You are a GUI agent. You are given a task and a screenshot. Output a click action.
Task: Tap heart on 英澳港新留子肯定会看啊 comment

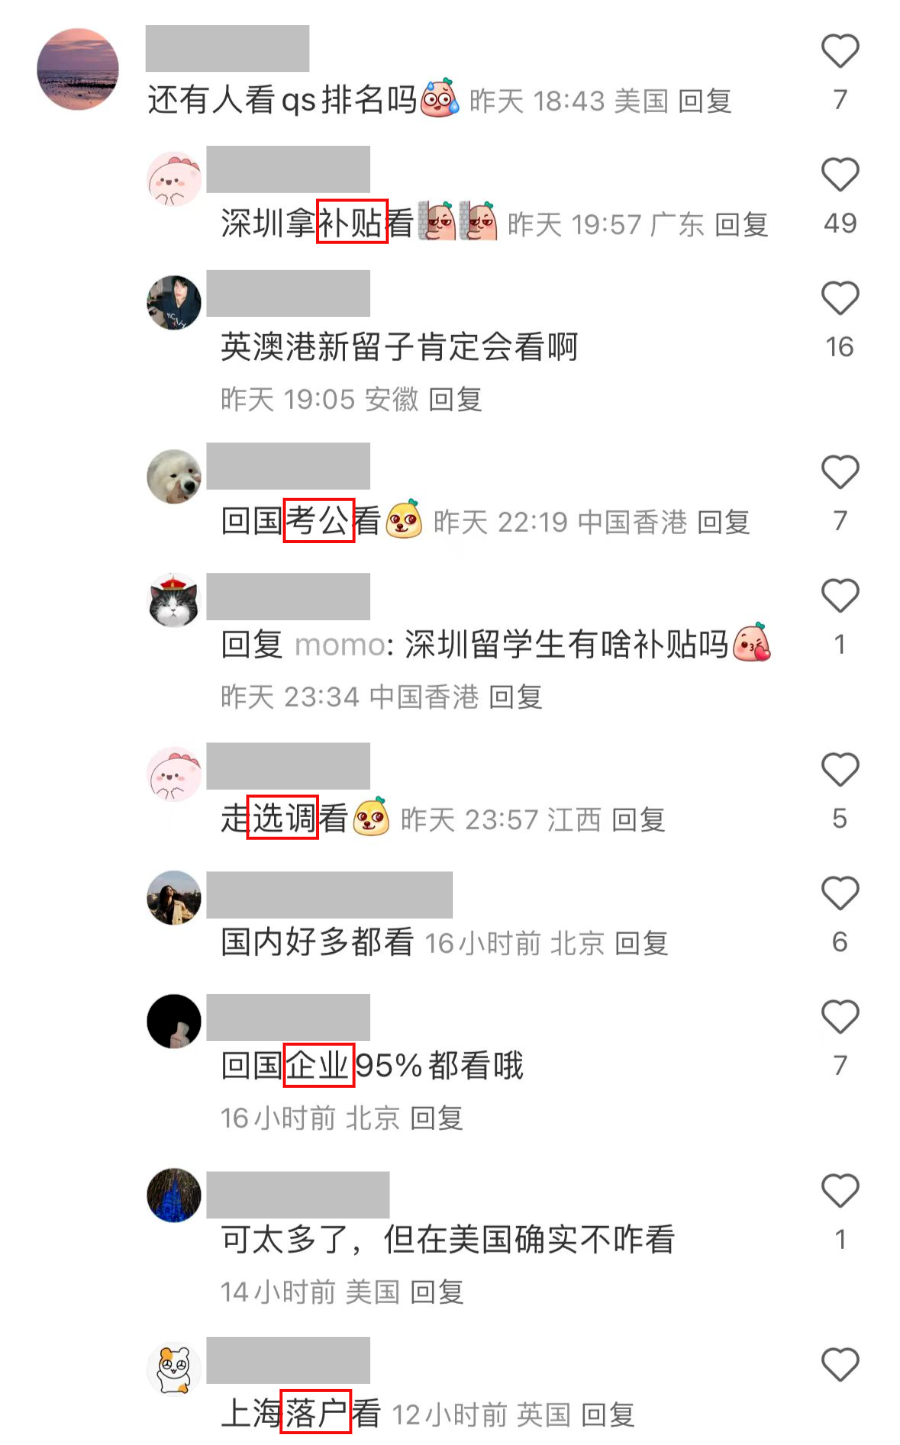pyautogui.click(x=840, y=299)
